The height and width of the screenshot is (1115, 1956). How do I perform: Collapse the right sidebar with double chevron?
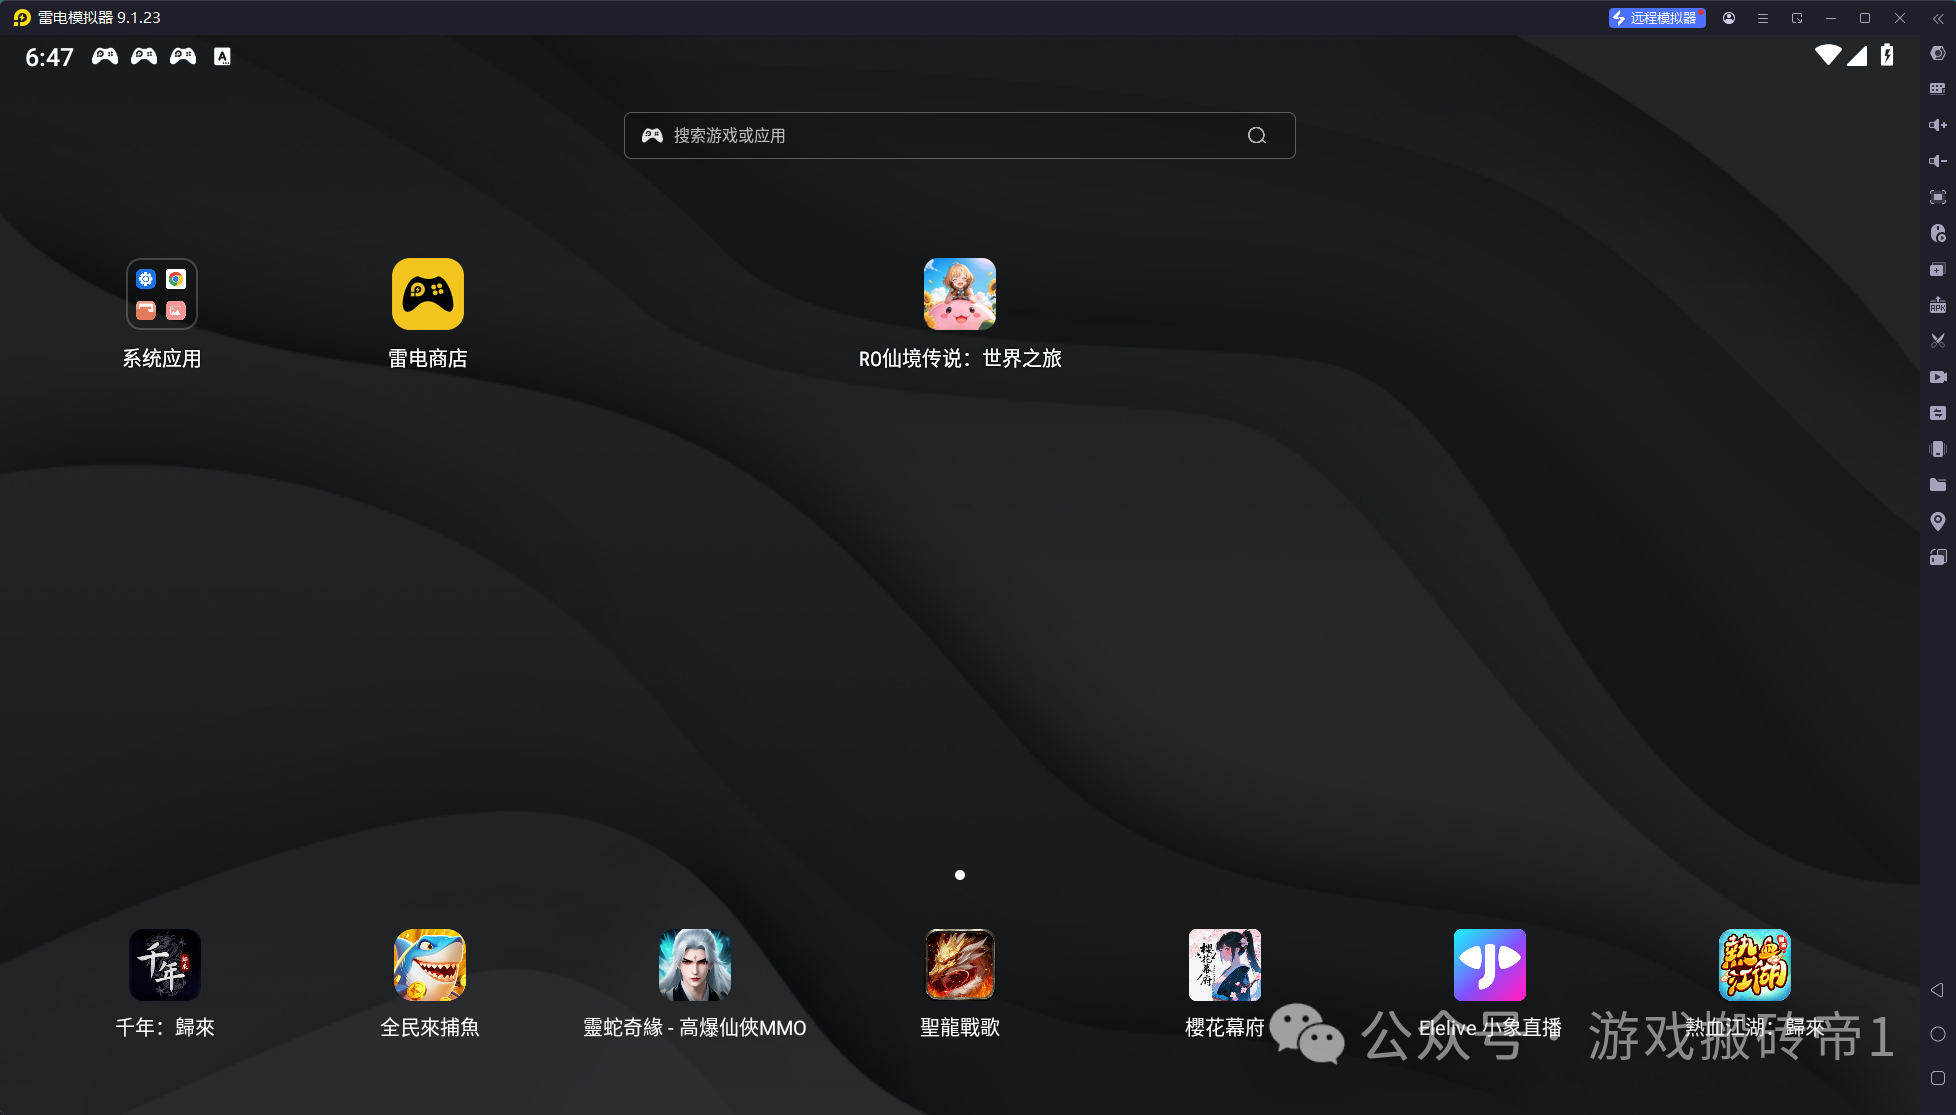click(1937, 18)
